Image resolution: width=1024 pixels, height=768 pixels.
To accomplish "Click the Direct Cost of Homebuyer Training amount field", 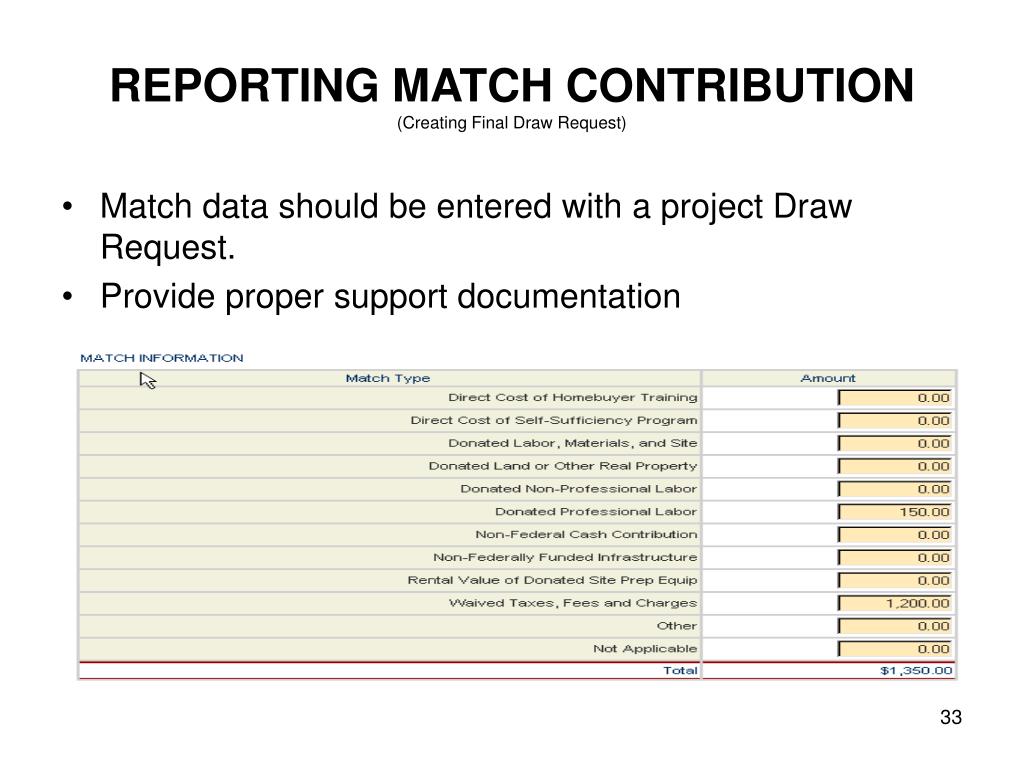I will [895, 398].
